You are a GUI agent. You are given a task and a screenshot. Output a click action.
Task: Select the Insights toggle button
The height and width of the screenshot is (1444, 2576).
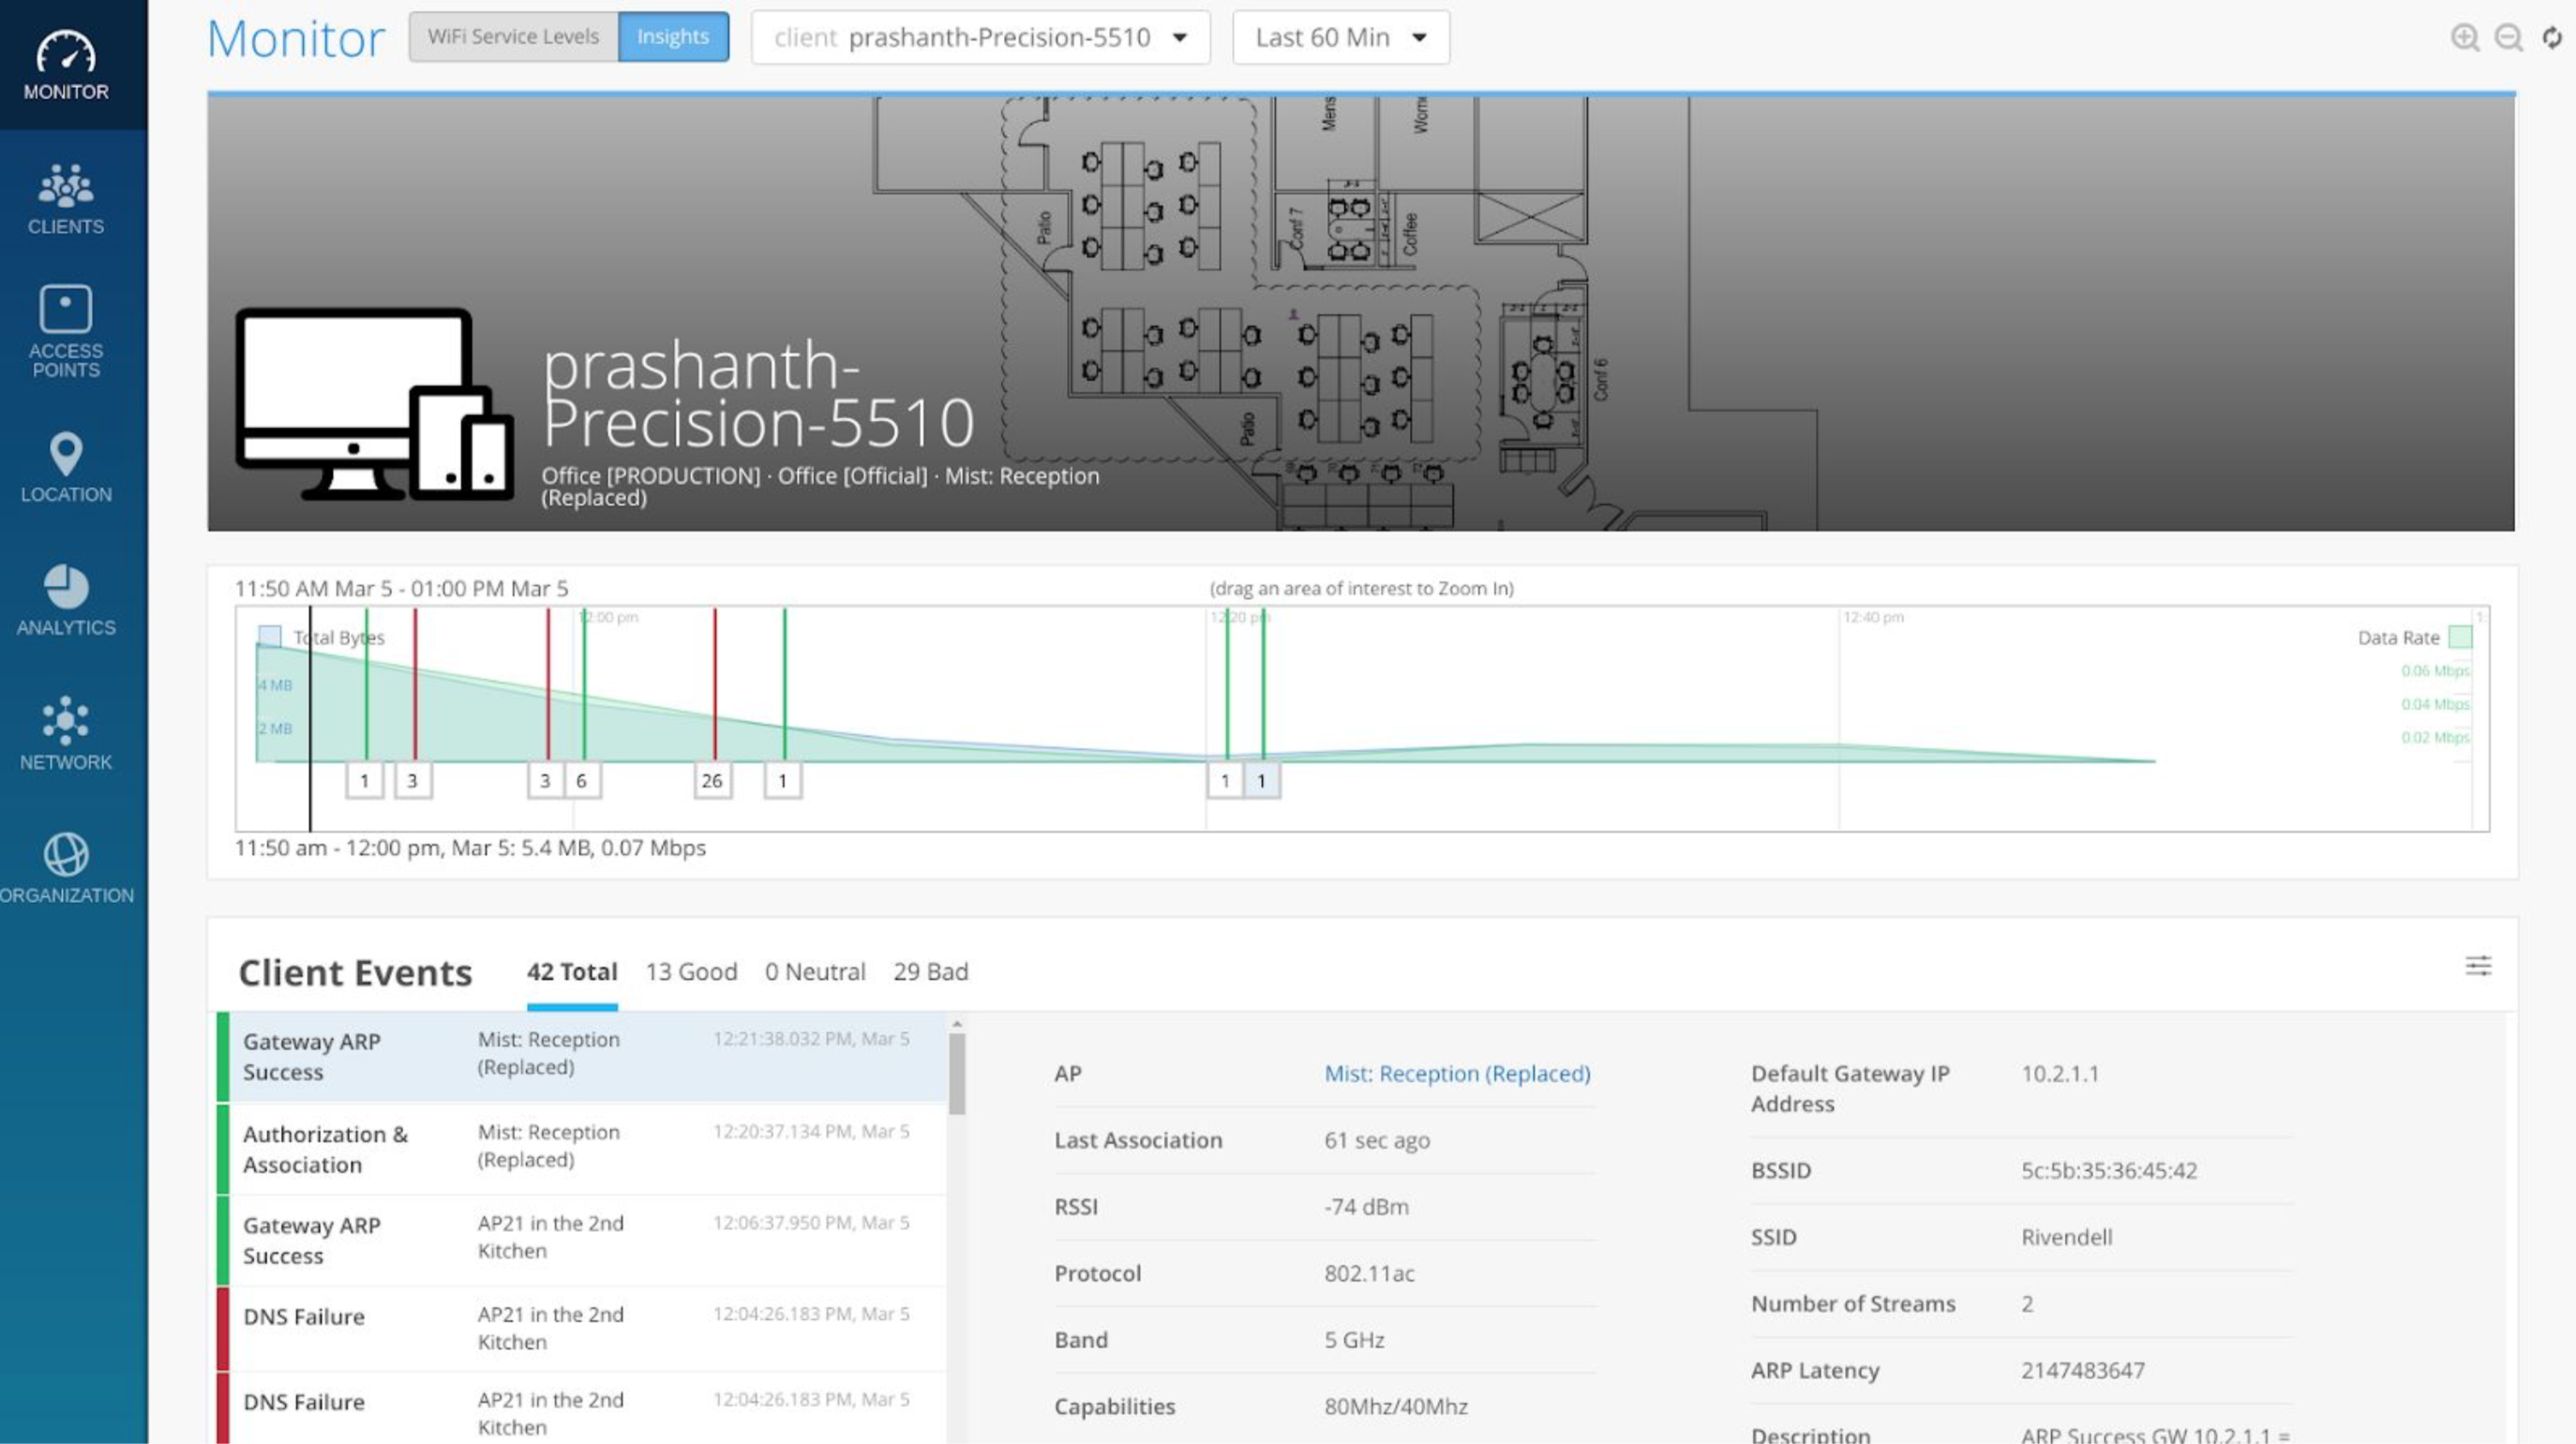673,37
